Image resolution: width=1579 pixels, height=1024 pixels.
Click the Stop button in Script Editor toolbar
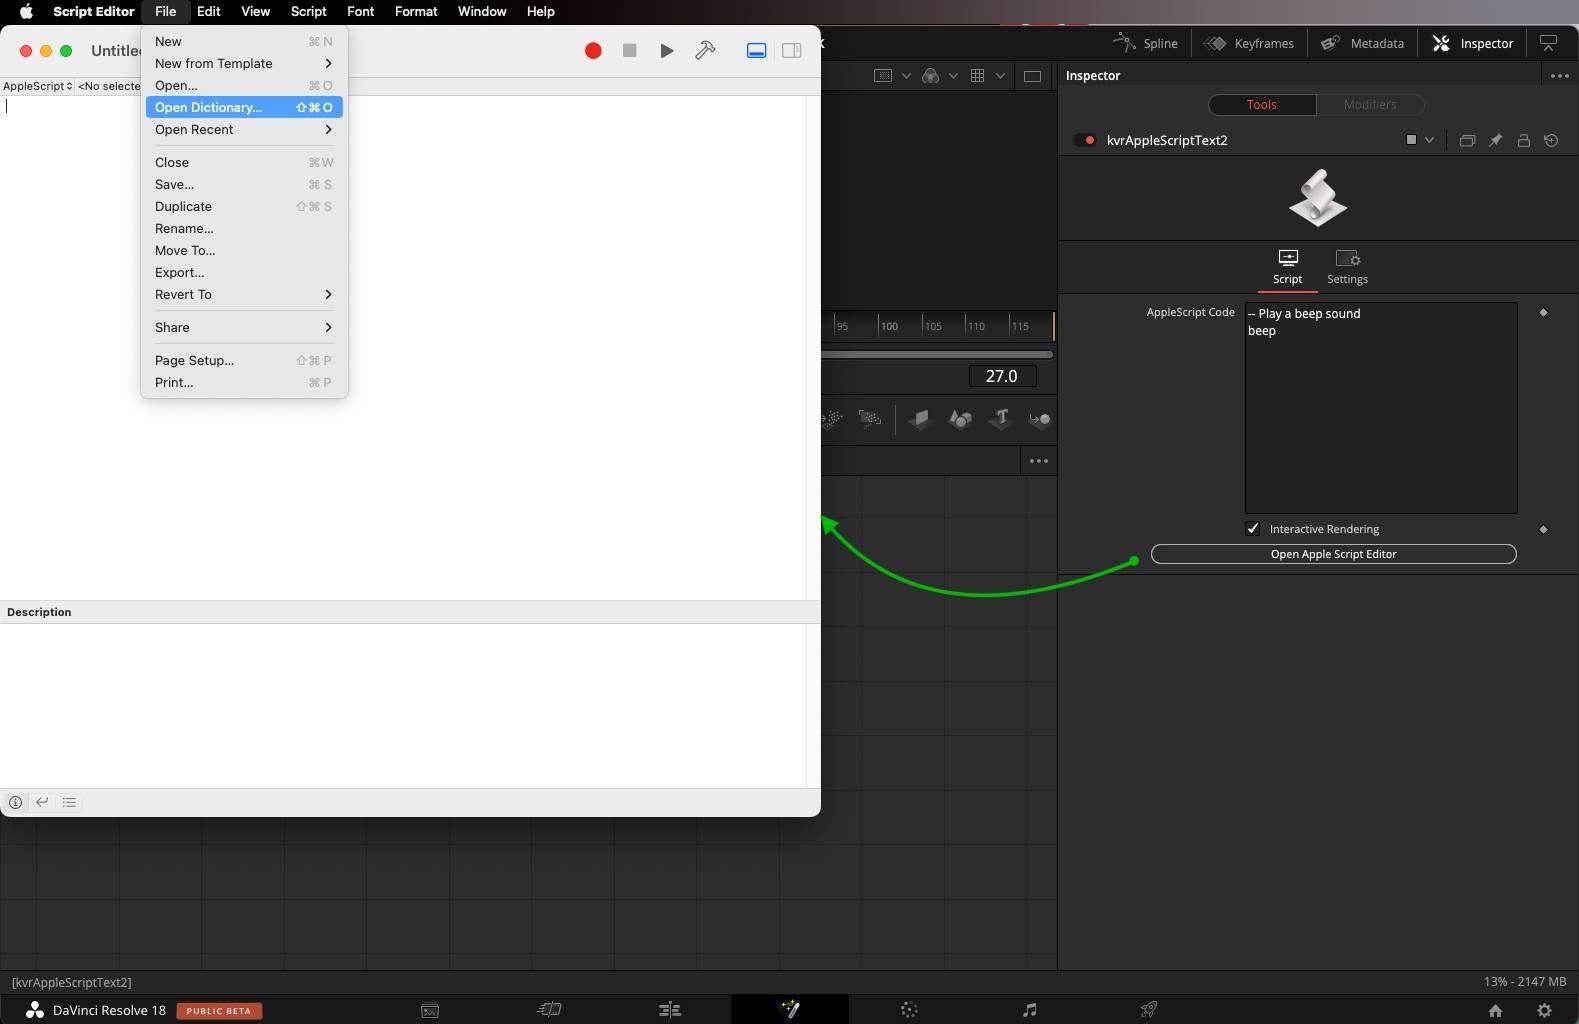pos(629,50)
